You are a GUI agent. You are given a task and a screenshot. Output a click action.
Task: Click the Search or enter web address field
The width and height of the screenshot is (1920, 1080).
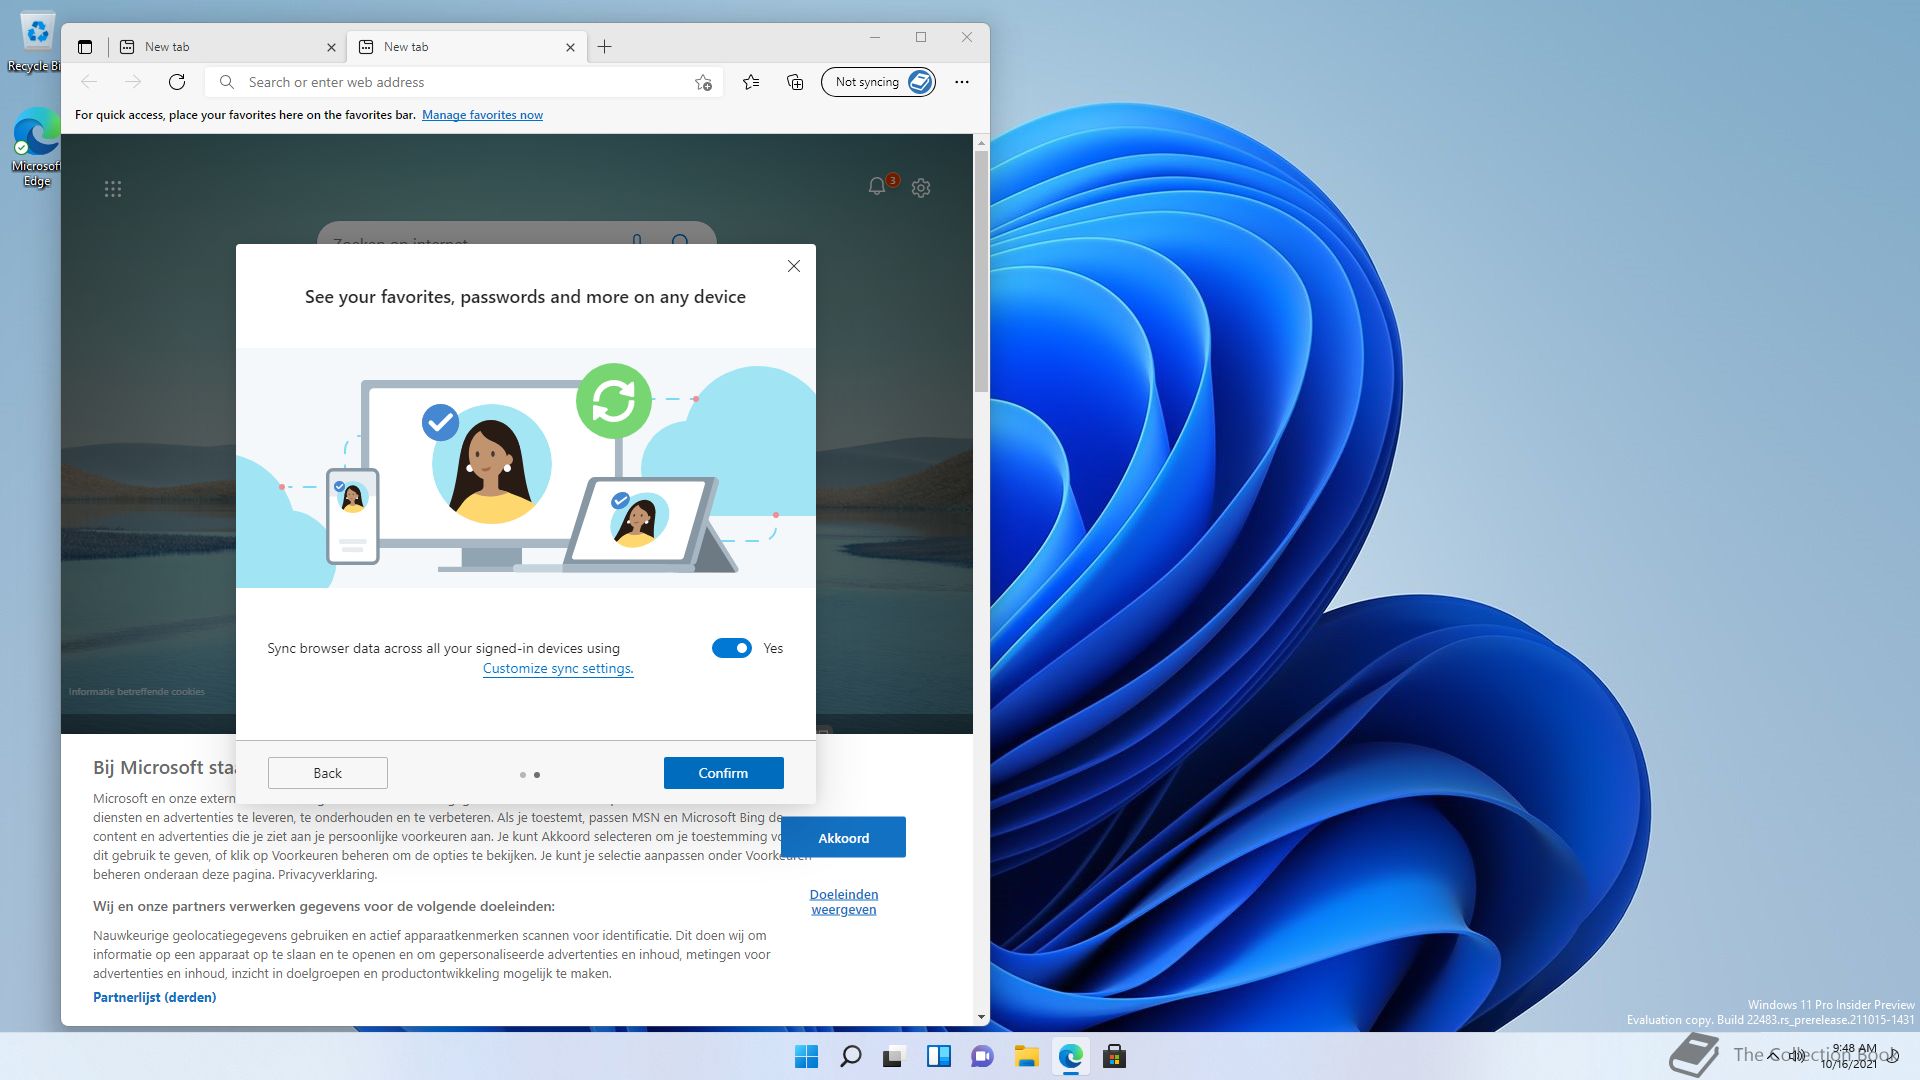point(465,82)
